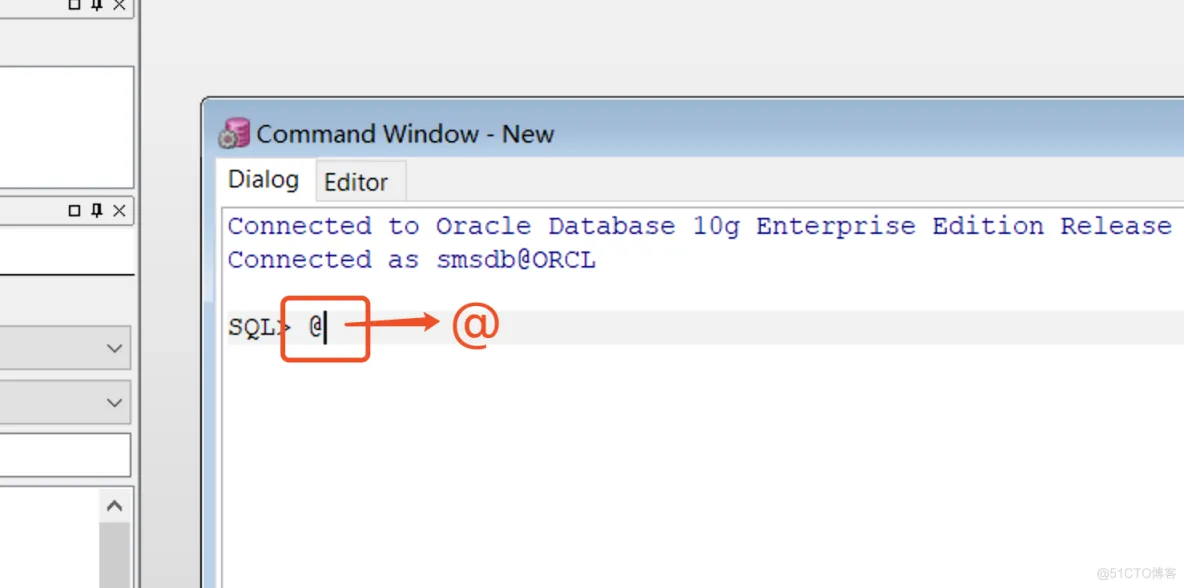1184x588 pixels.
Task: Click the "Connected to Oracle Database" output line
Action: tap(698, 226)
